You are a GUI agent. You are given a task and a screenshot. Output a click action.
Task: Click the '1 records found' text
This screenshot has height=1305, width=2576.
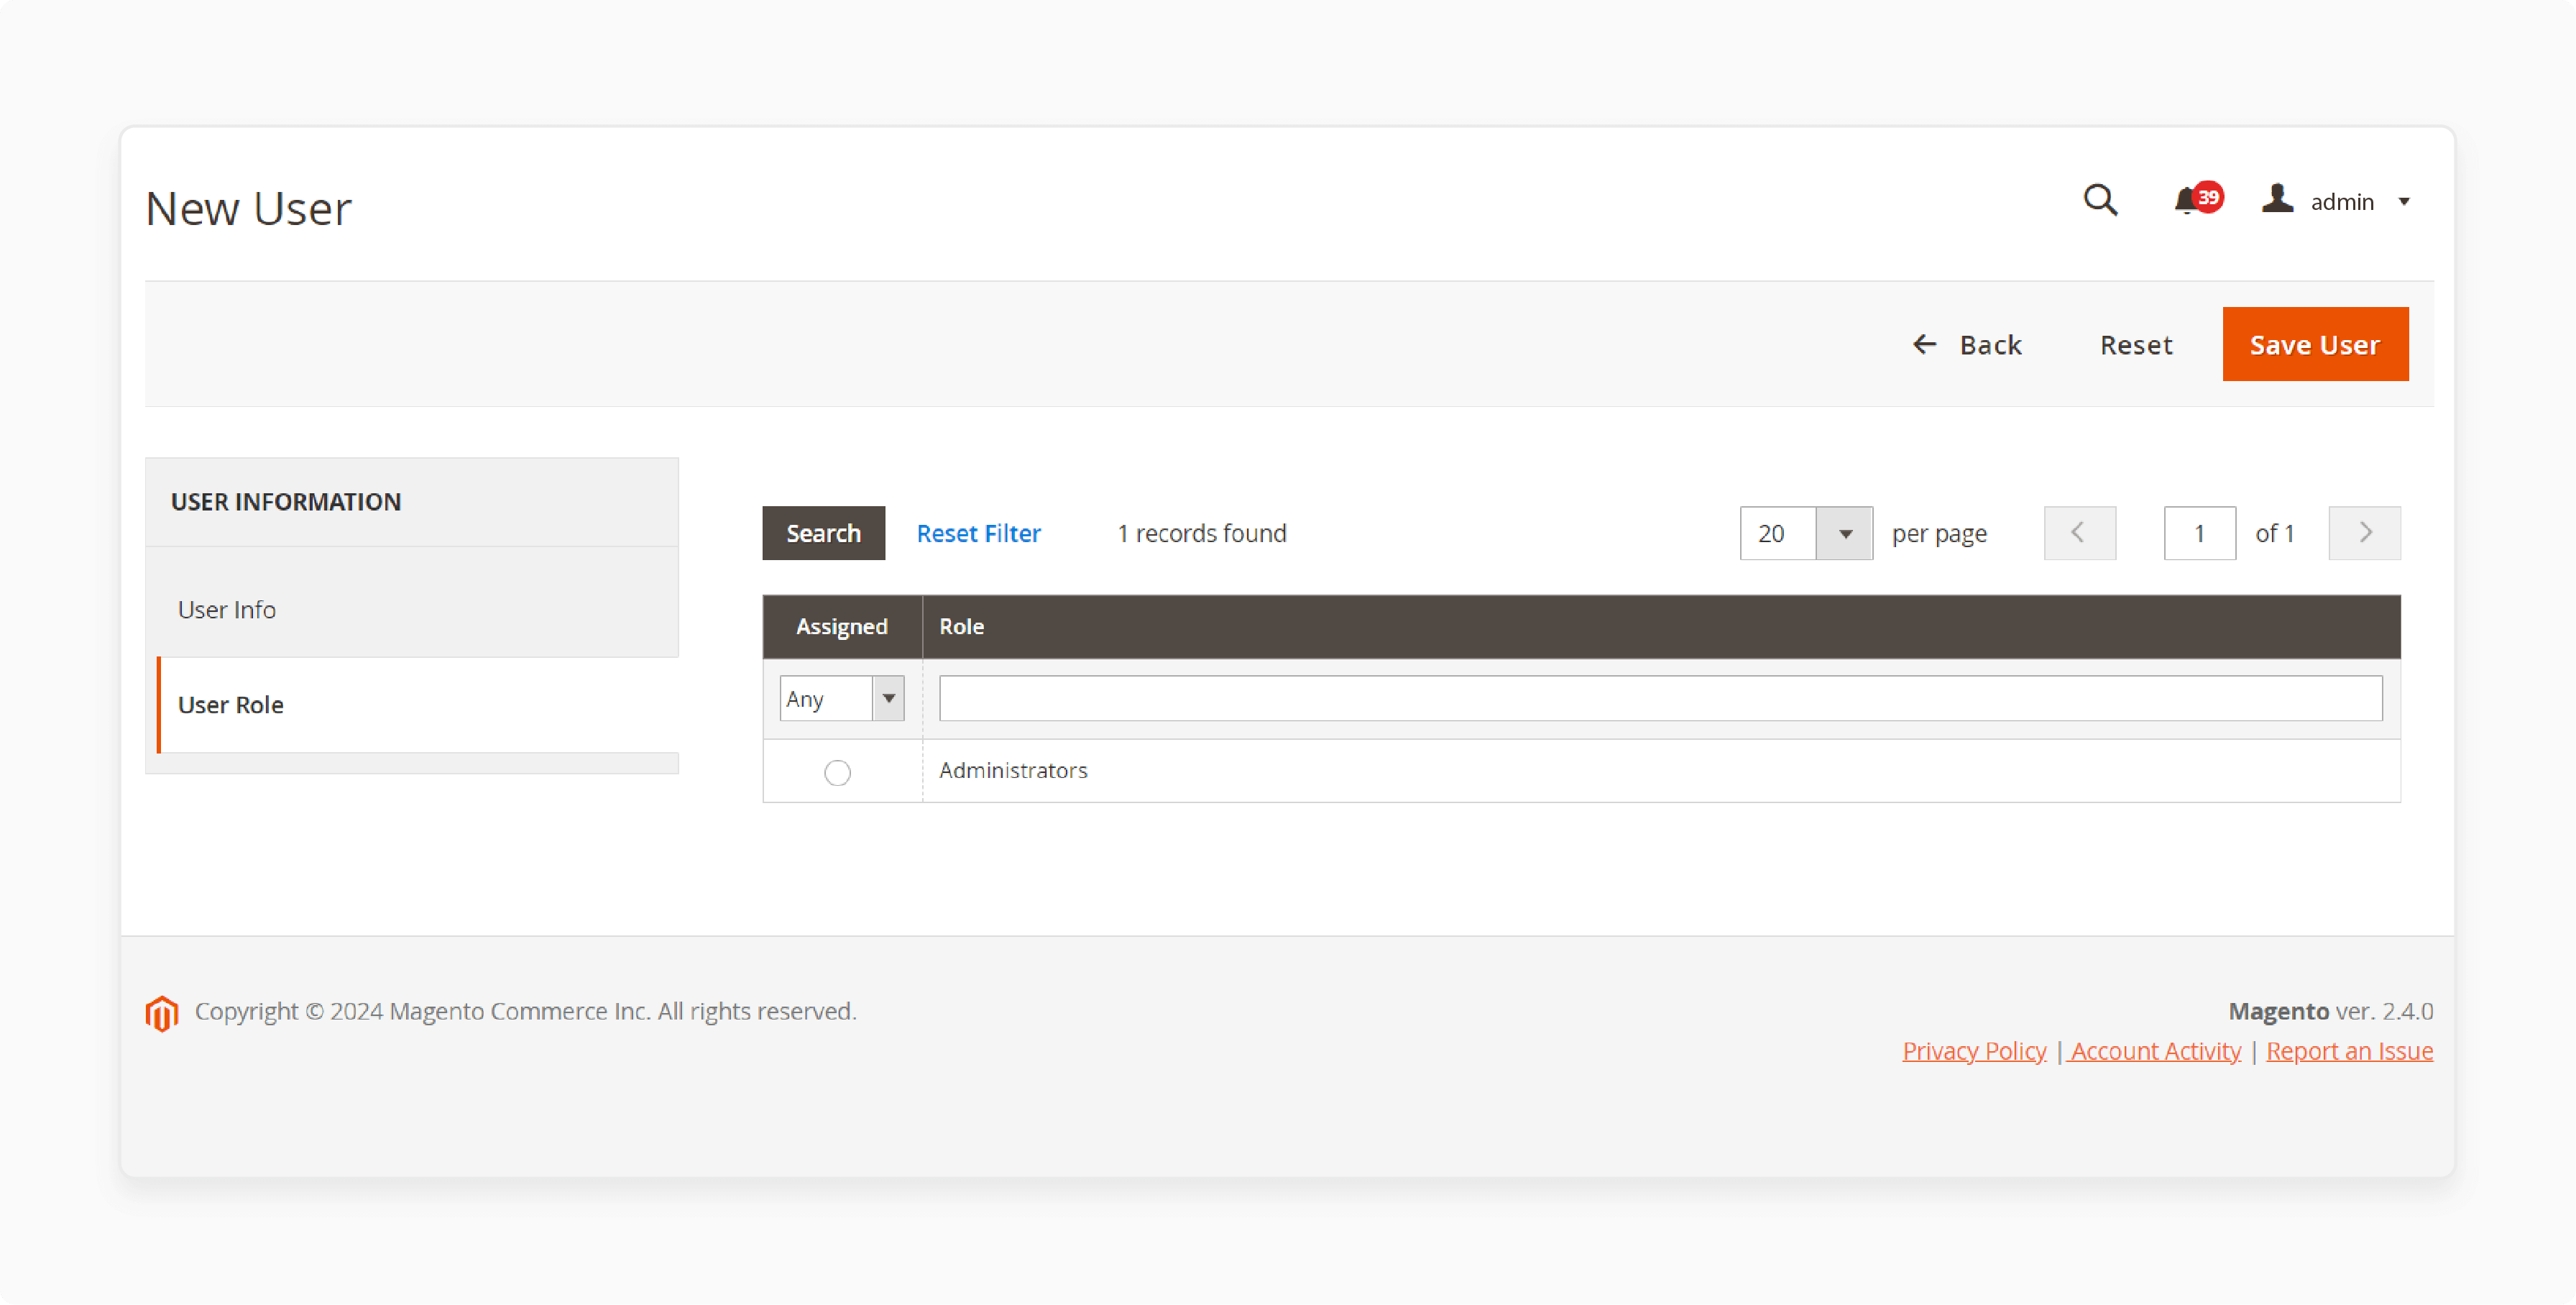[x=1202, y=533]
